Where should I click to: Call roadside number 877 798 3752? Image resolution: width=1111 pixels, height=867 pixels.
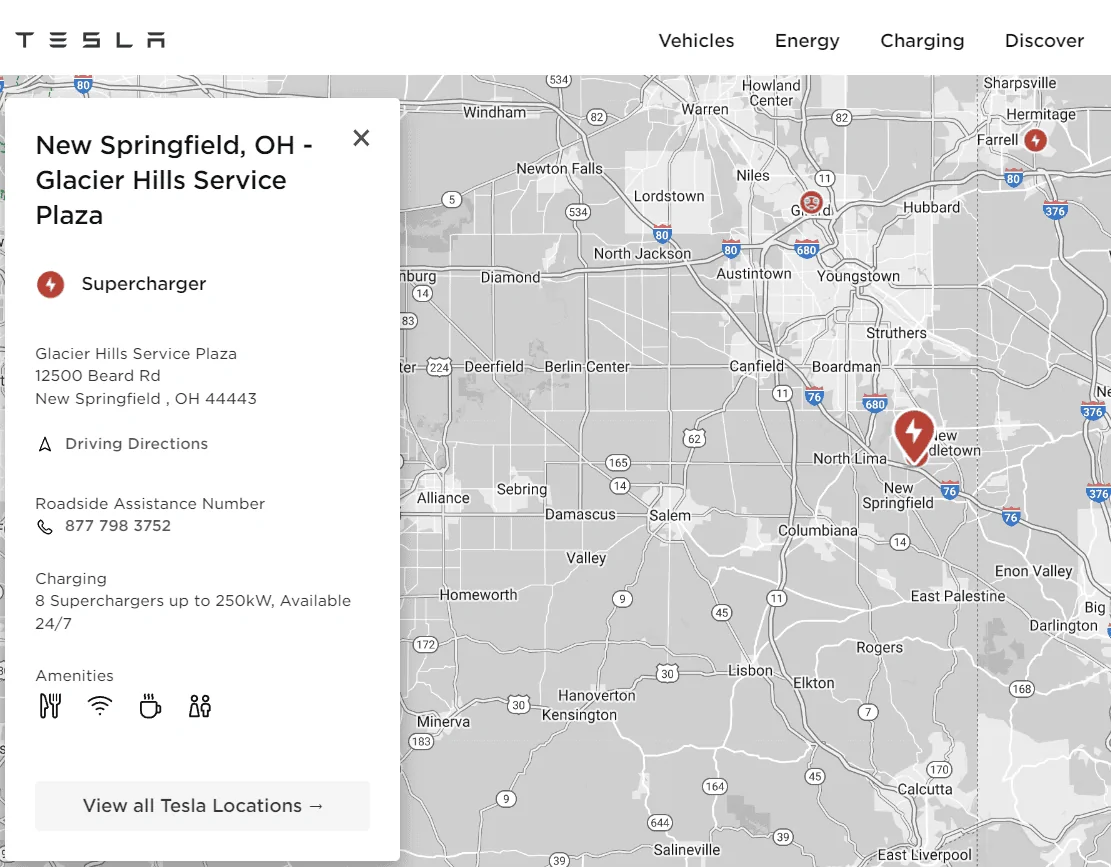(x=118, y=526)
